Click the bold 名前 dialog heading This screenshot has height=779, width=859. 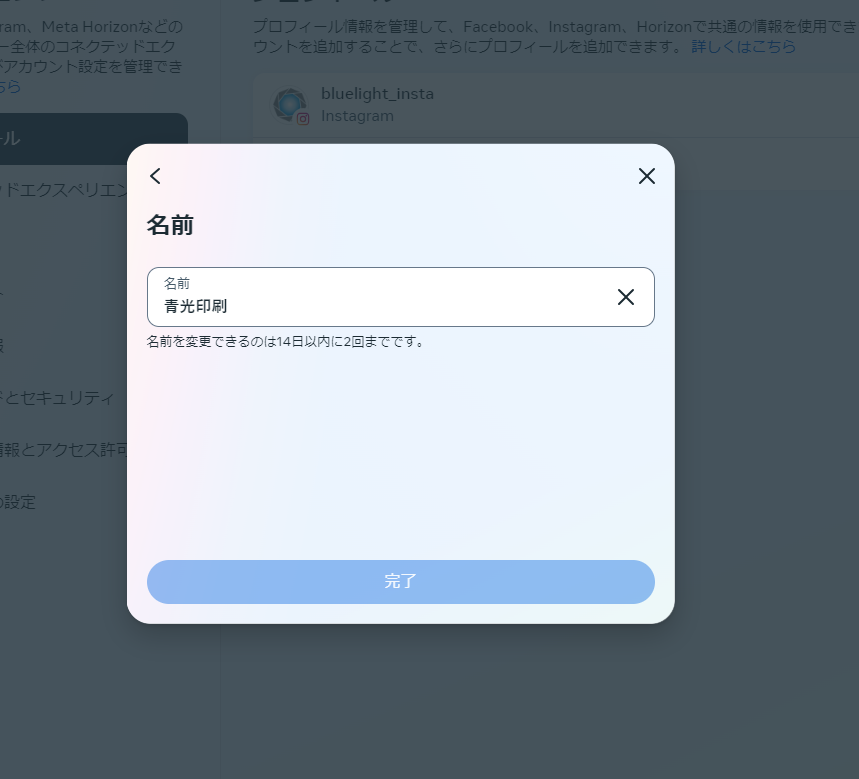pos(170,226)
